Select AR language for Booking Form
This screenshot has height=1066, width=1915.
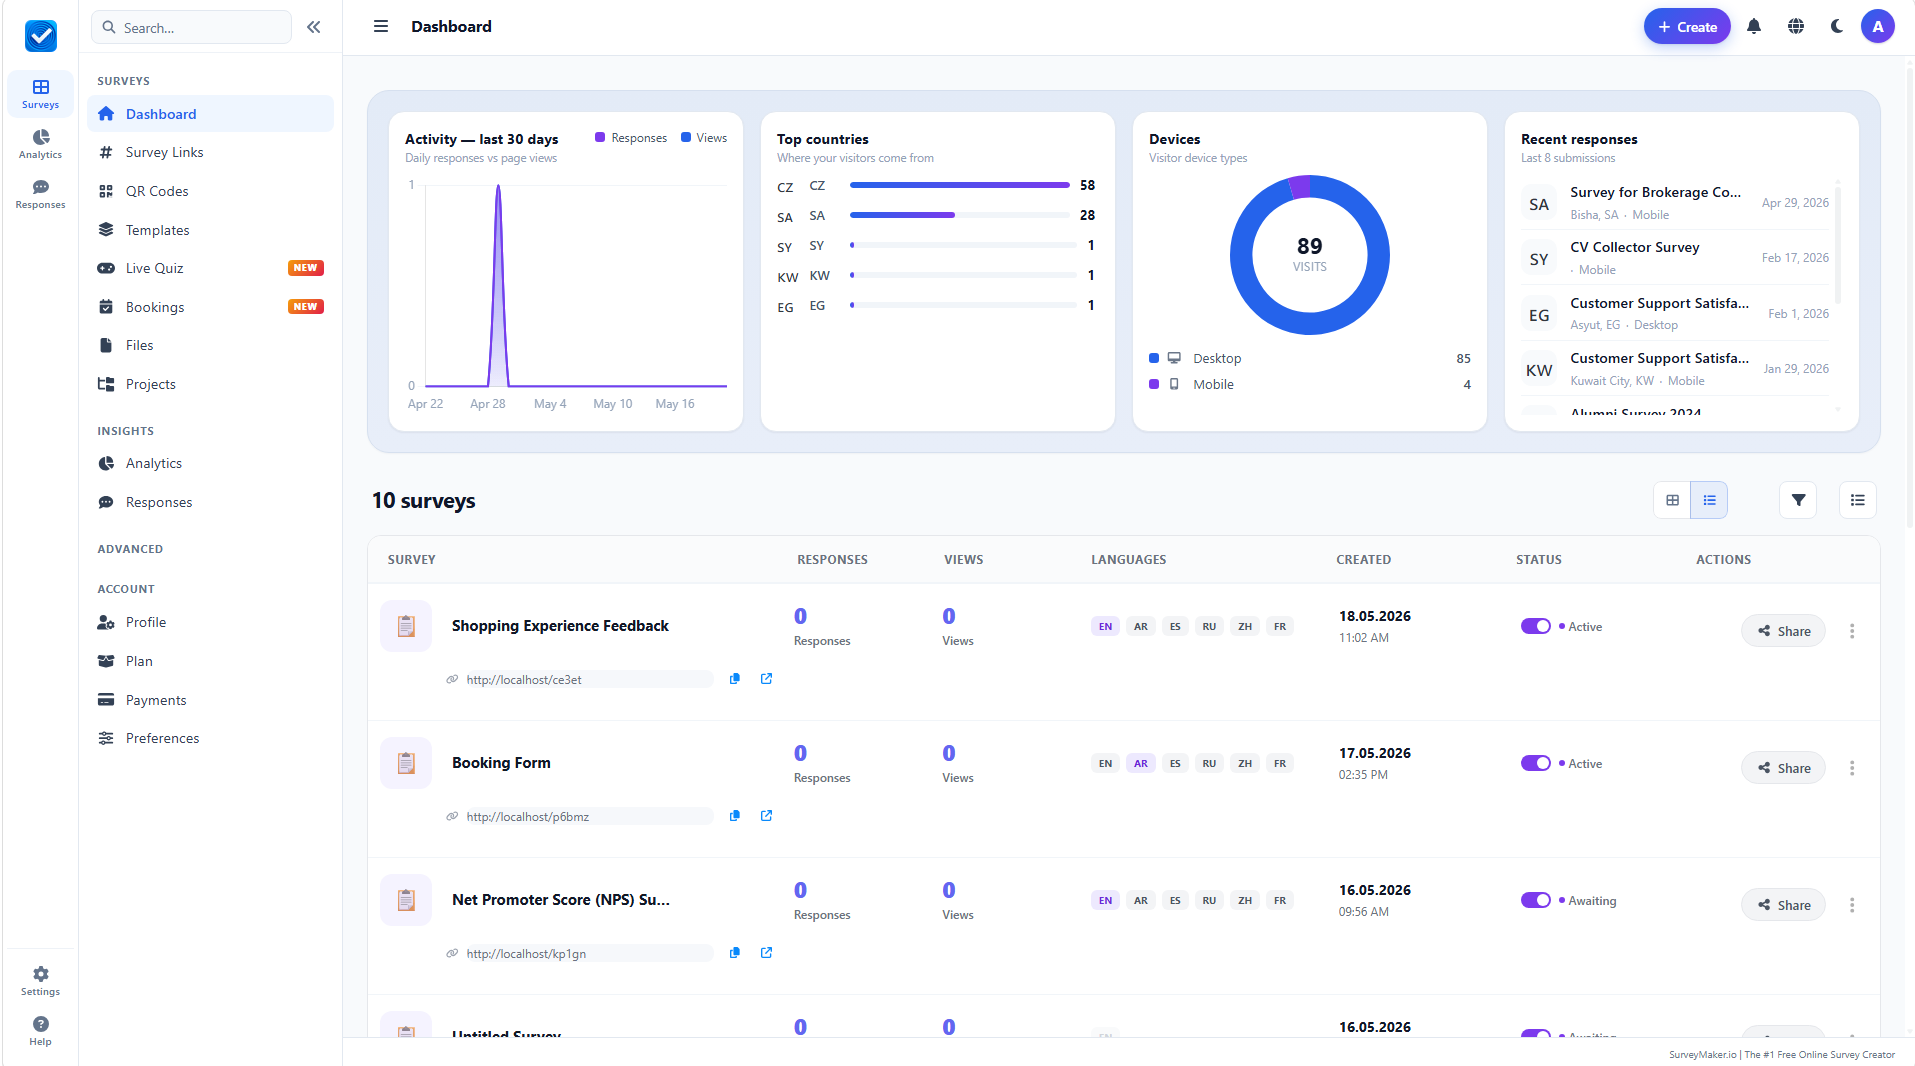tap(1141, 764)
